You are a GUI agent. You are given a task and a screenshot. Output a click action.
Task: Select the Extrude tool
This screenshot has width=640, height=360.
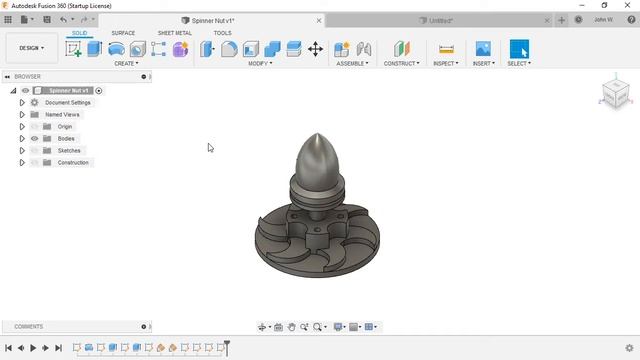95,49
